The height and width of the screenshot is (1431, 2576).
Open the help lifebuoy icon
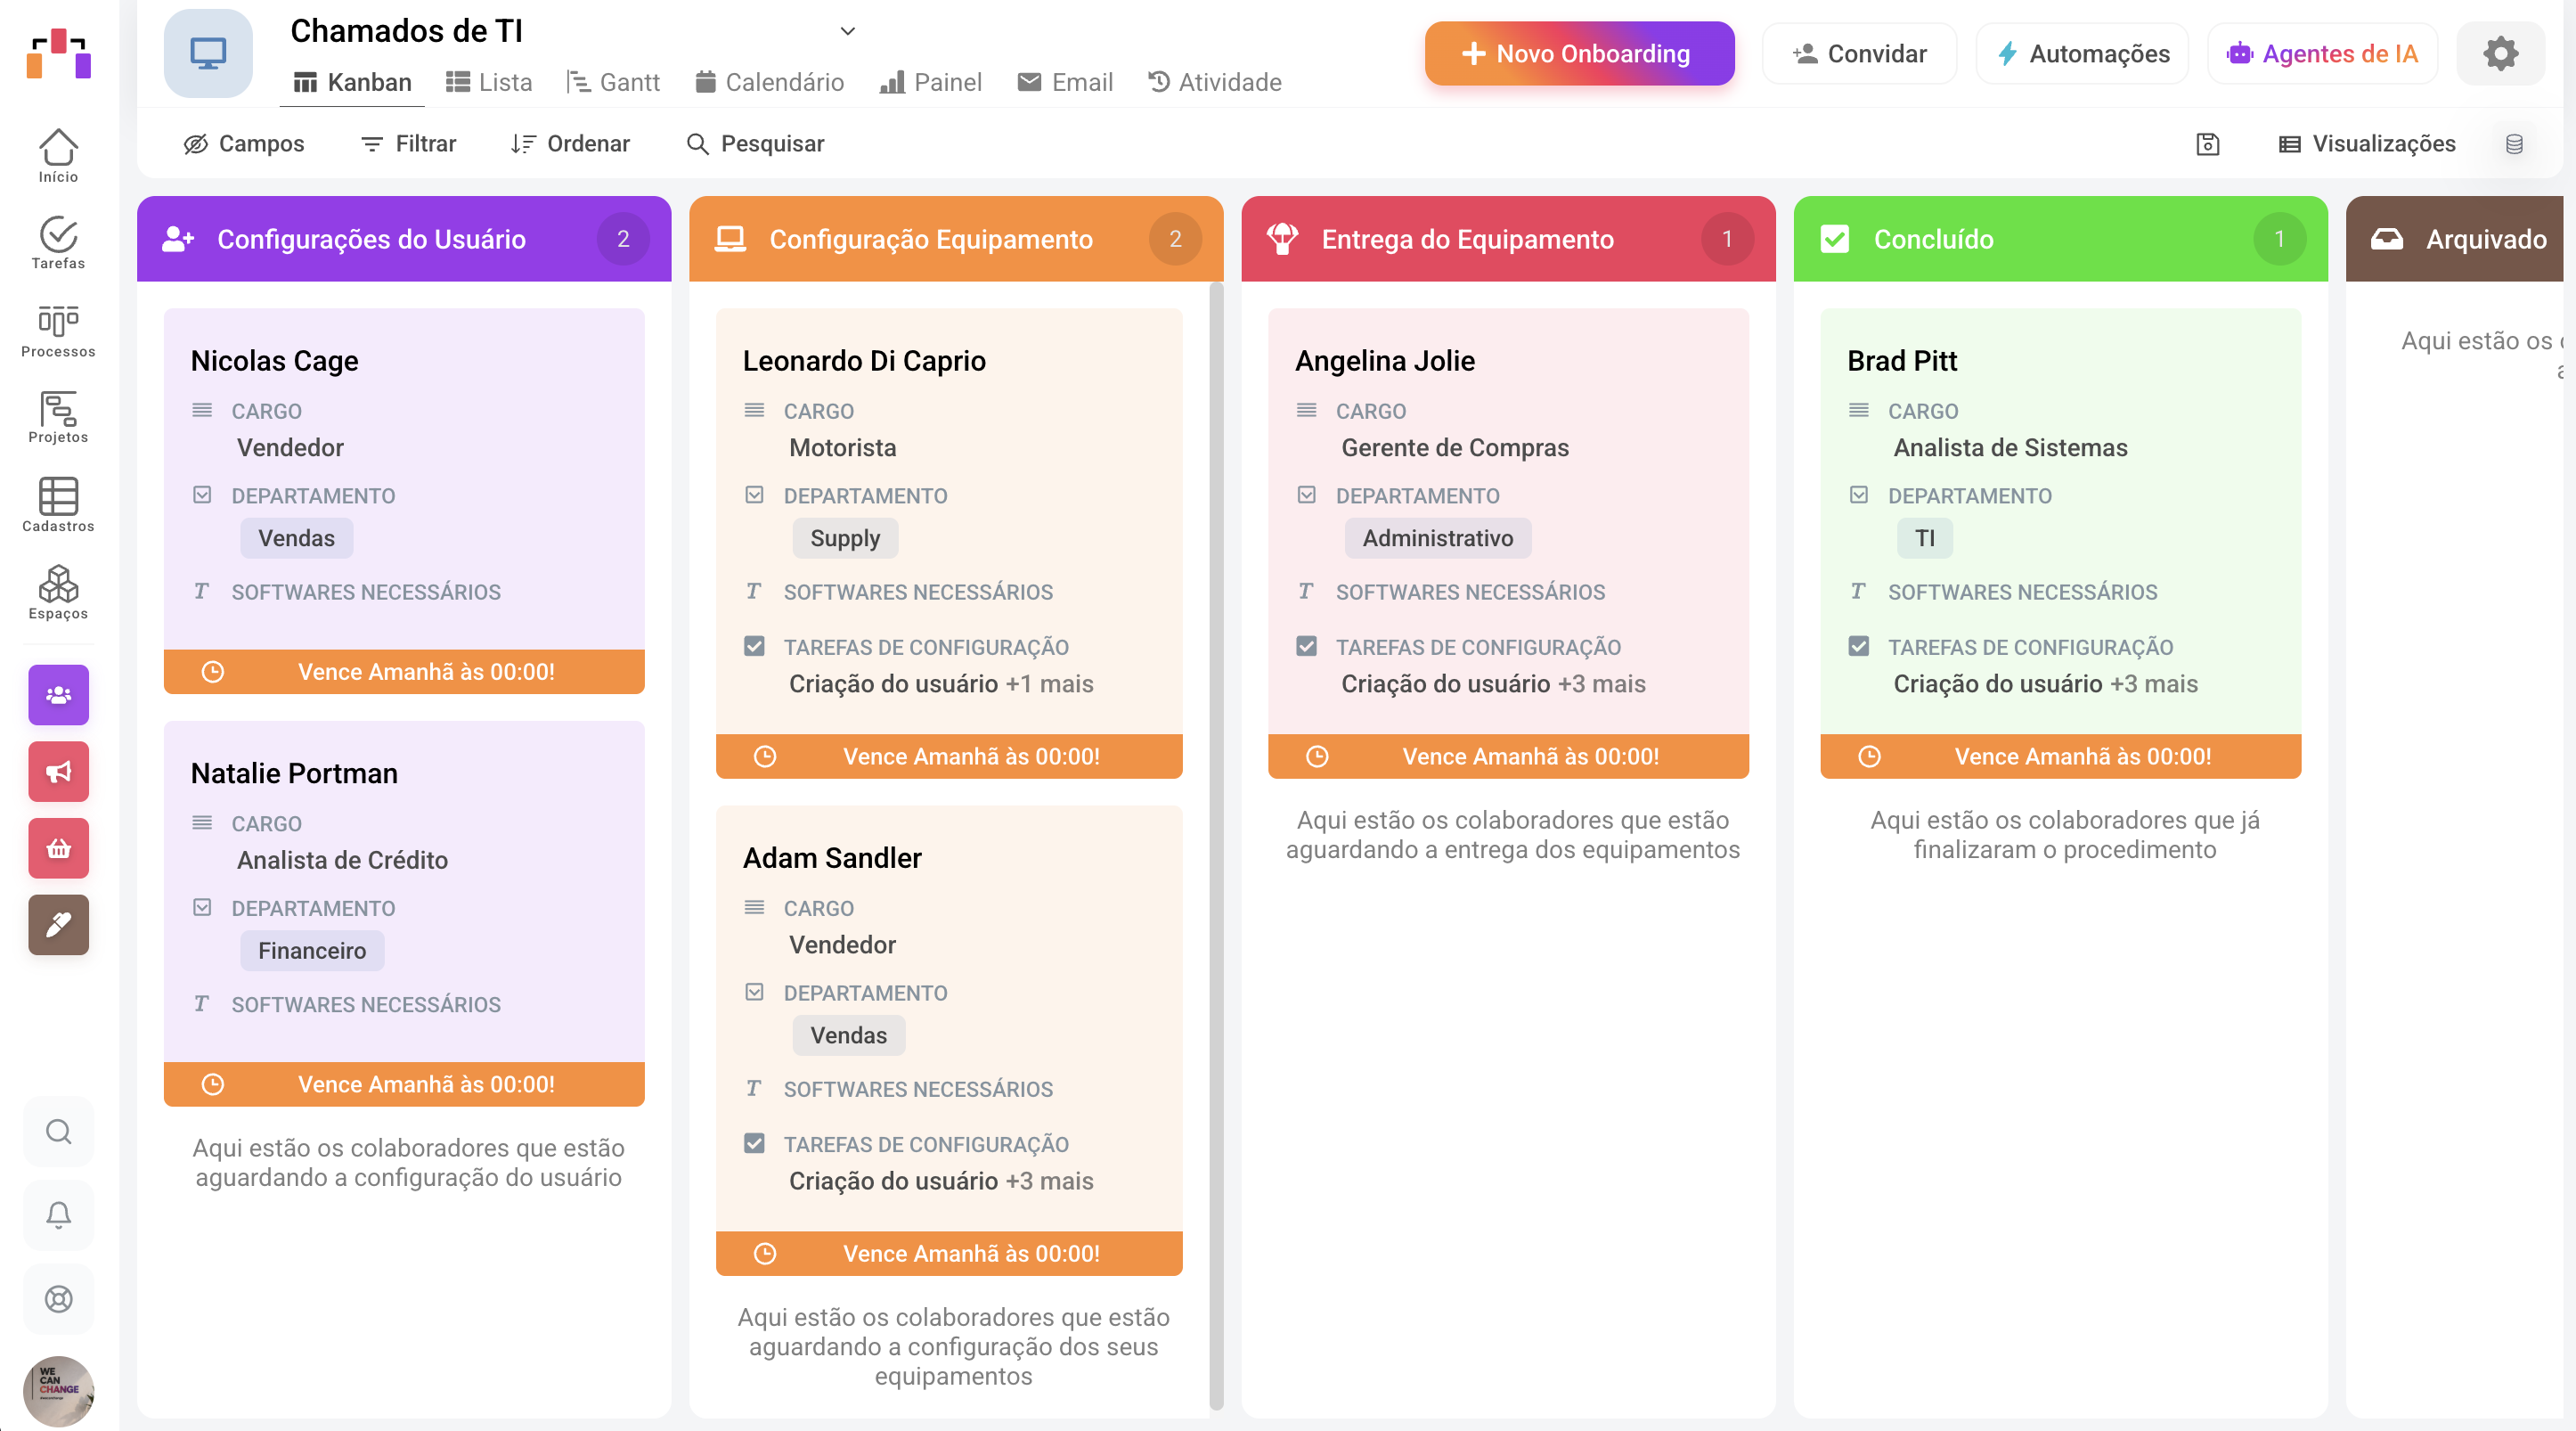pyautogui.click(x=58, y=1299)
